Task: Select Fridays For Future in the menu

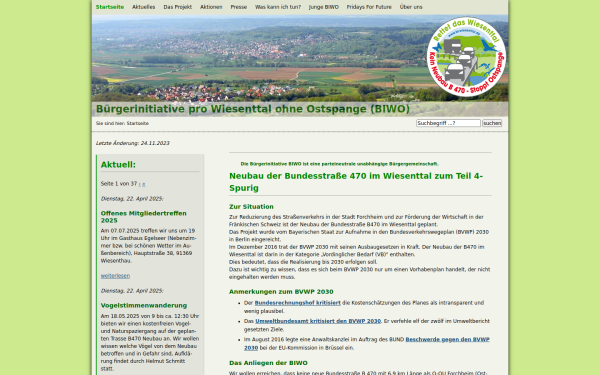Action: click(x=369, y=7)
